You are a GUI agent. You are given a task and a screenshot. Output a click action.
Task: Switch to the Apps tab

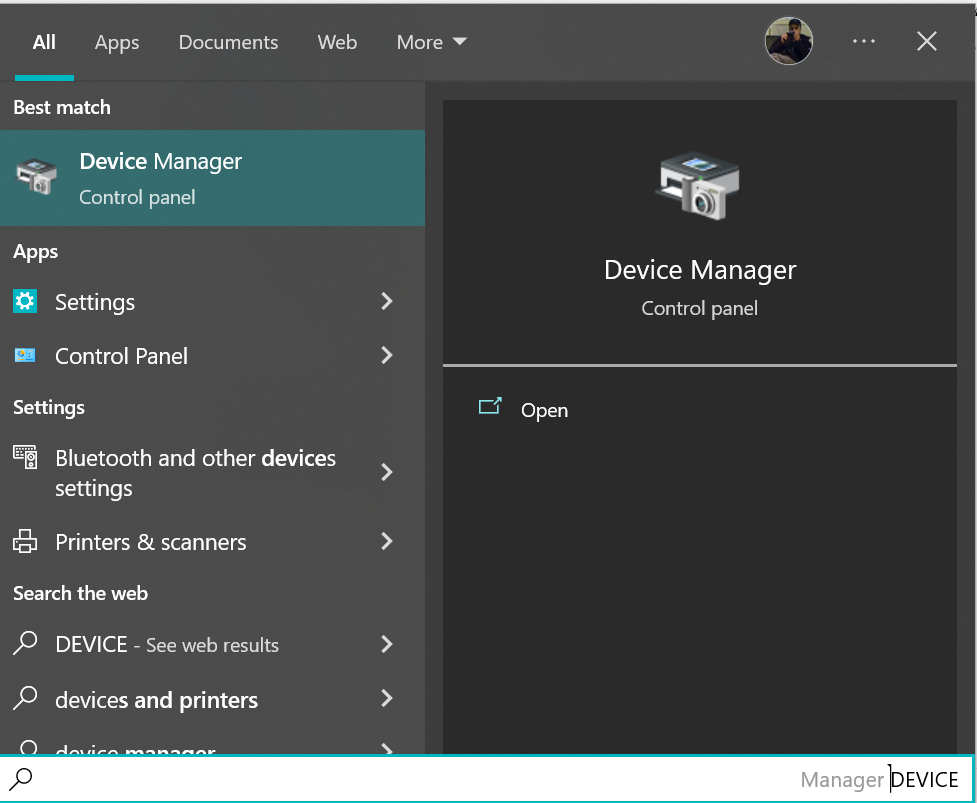tap(117, 42)
